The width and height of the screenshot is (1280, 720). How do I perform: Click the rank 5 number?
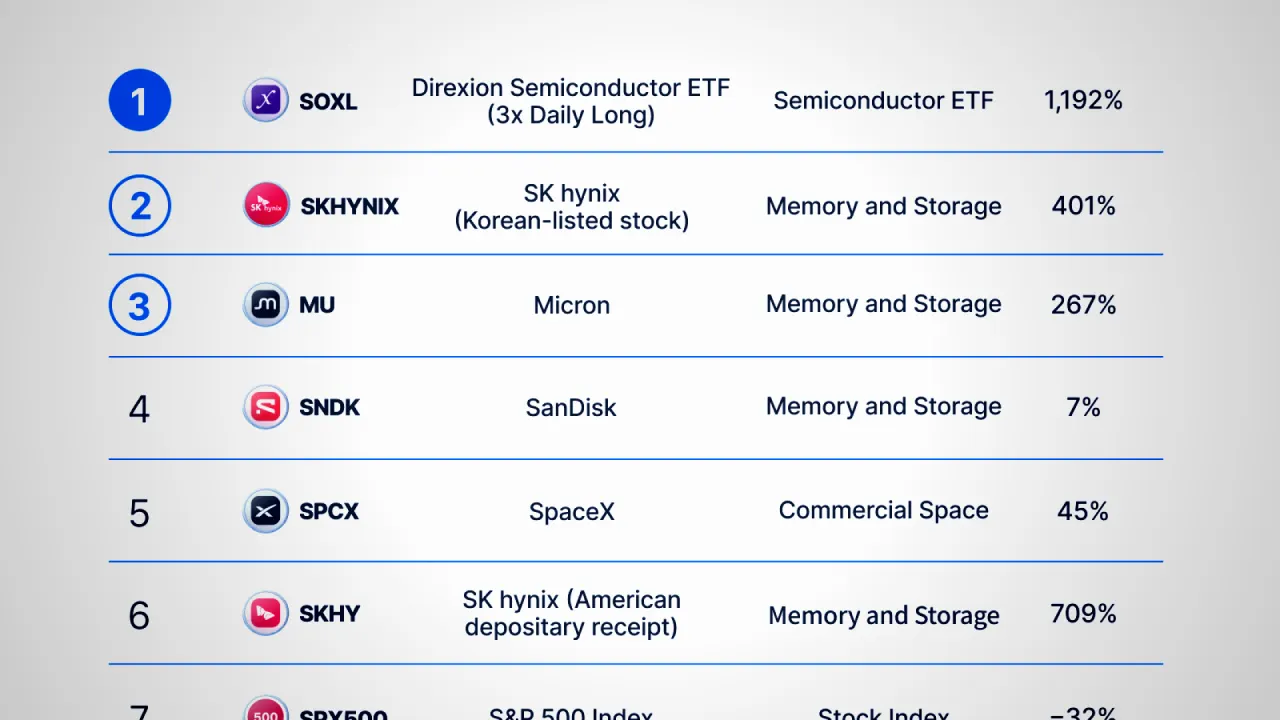coord(139,513)
